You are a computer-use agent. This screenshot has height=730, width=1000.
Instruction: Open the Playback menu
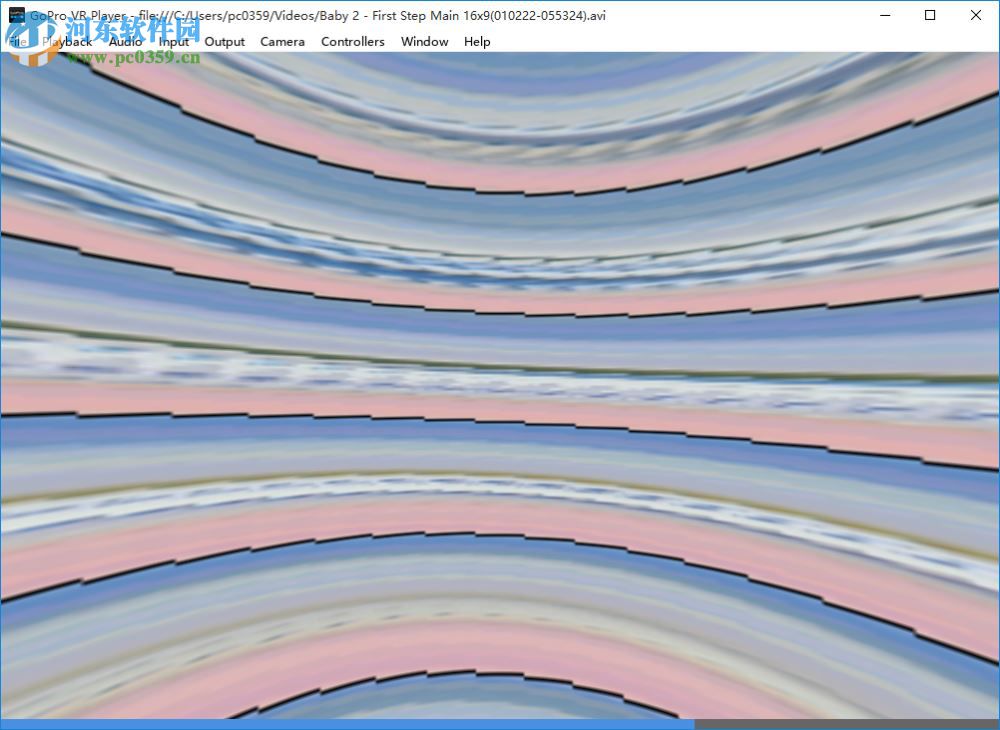68,42
